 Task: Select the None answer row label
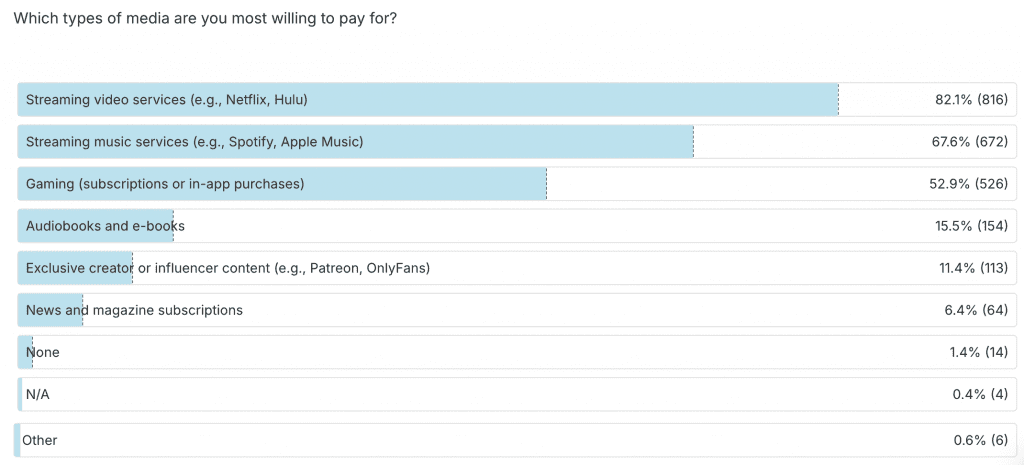click(x=43, y=352)
